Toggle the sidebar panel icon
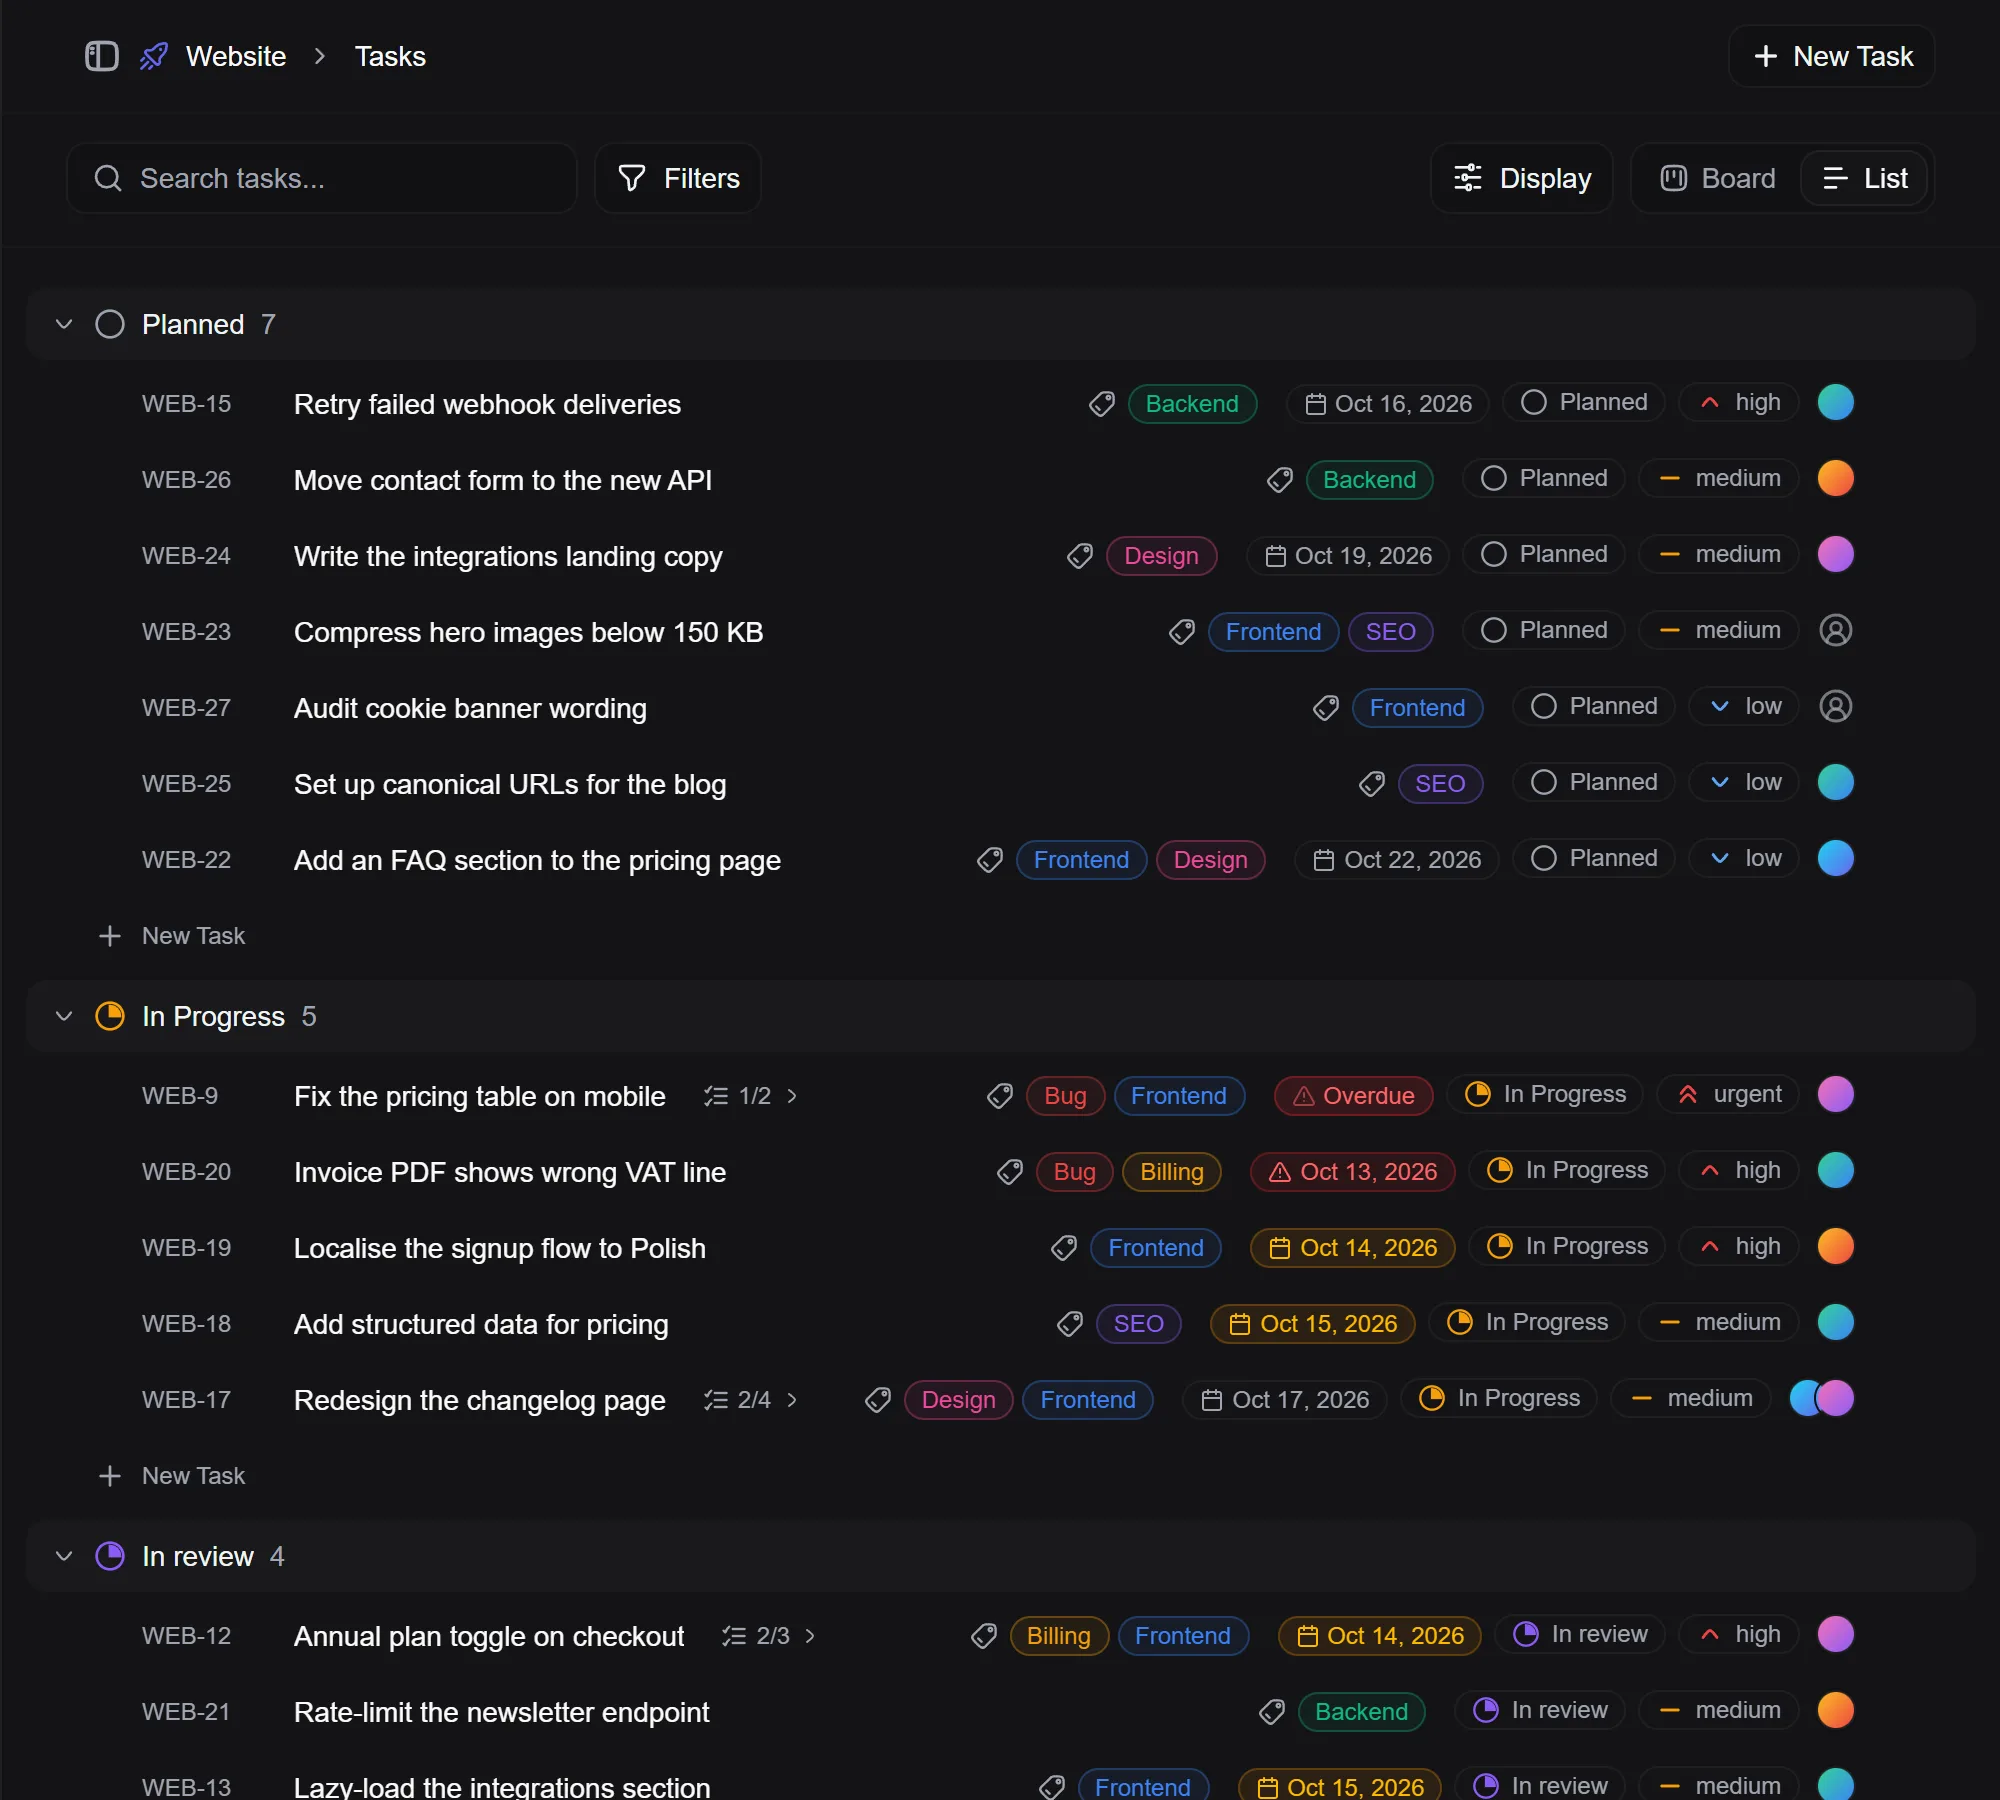Screen dimensions: 2000x1800 click(101, 56)
